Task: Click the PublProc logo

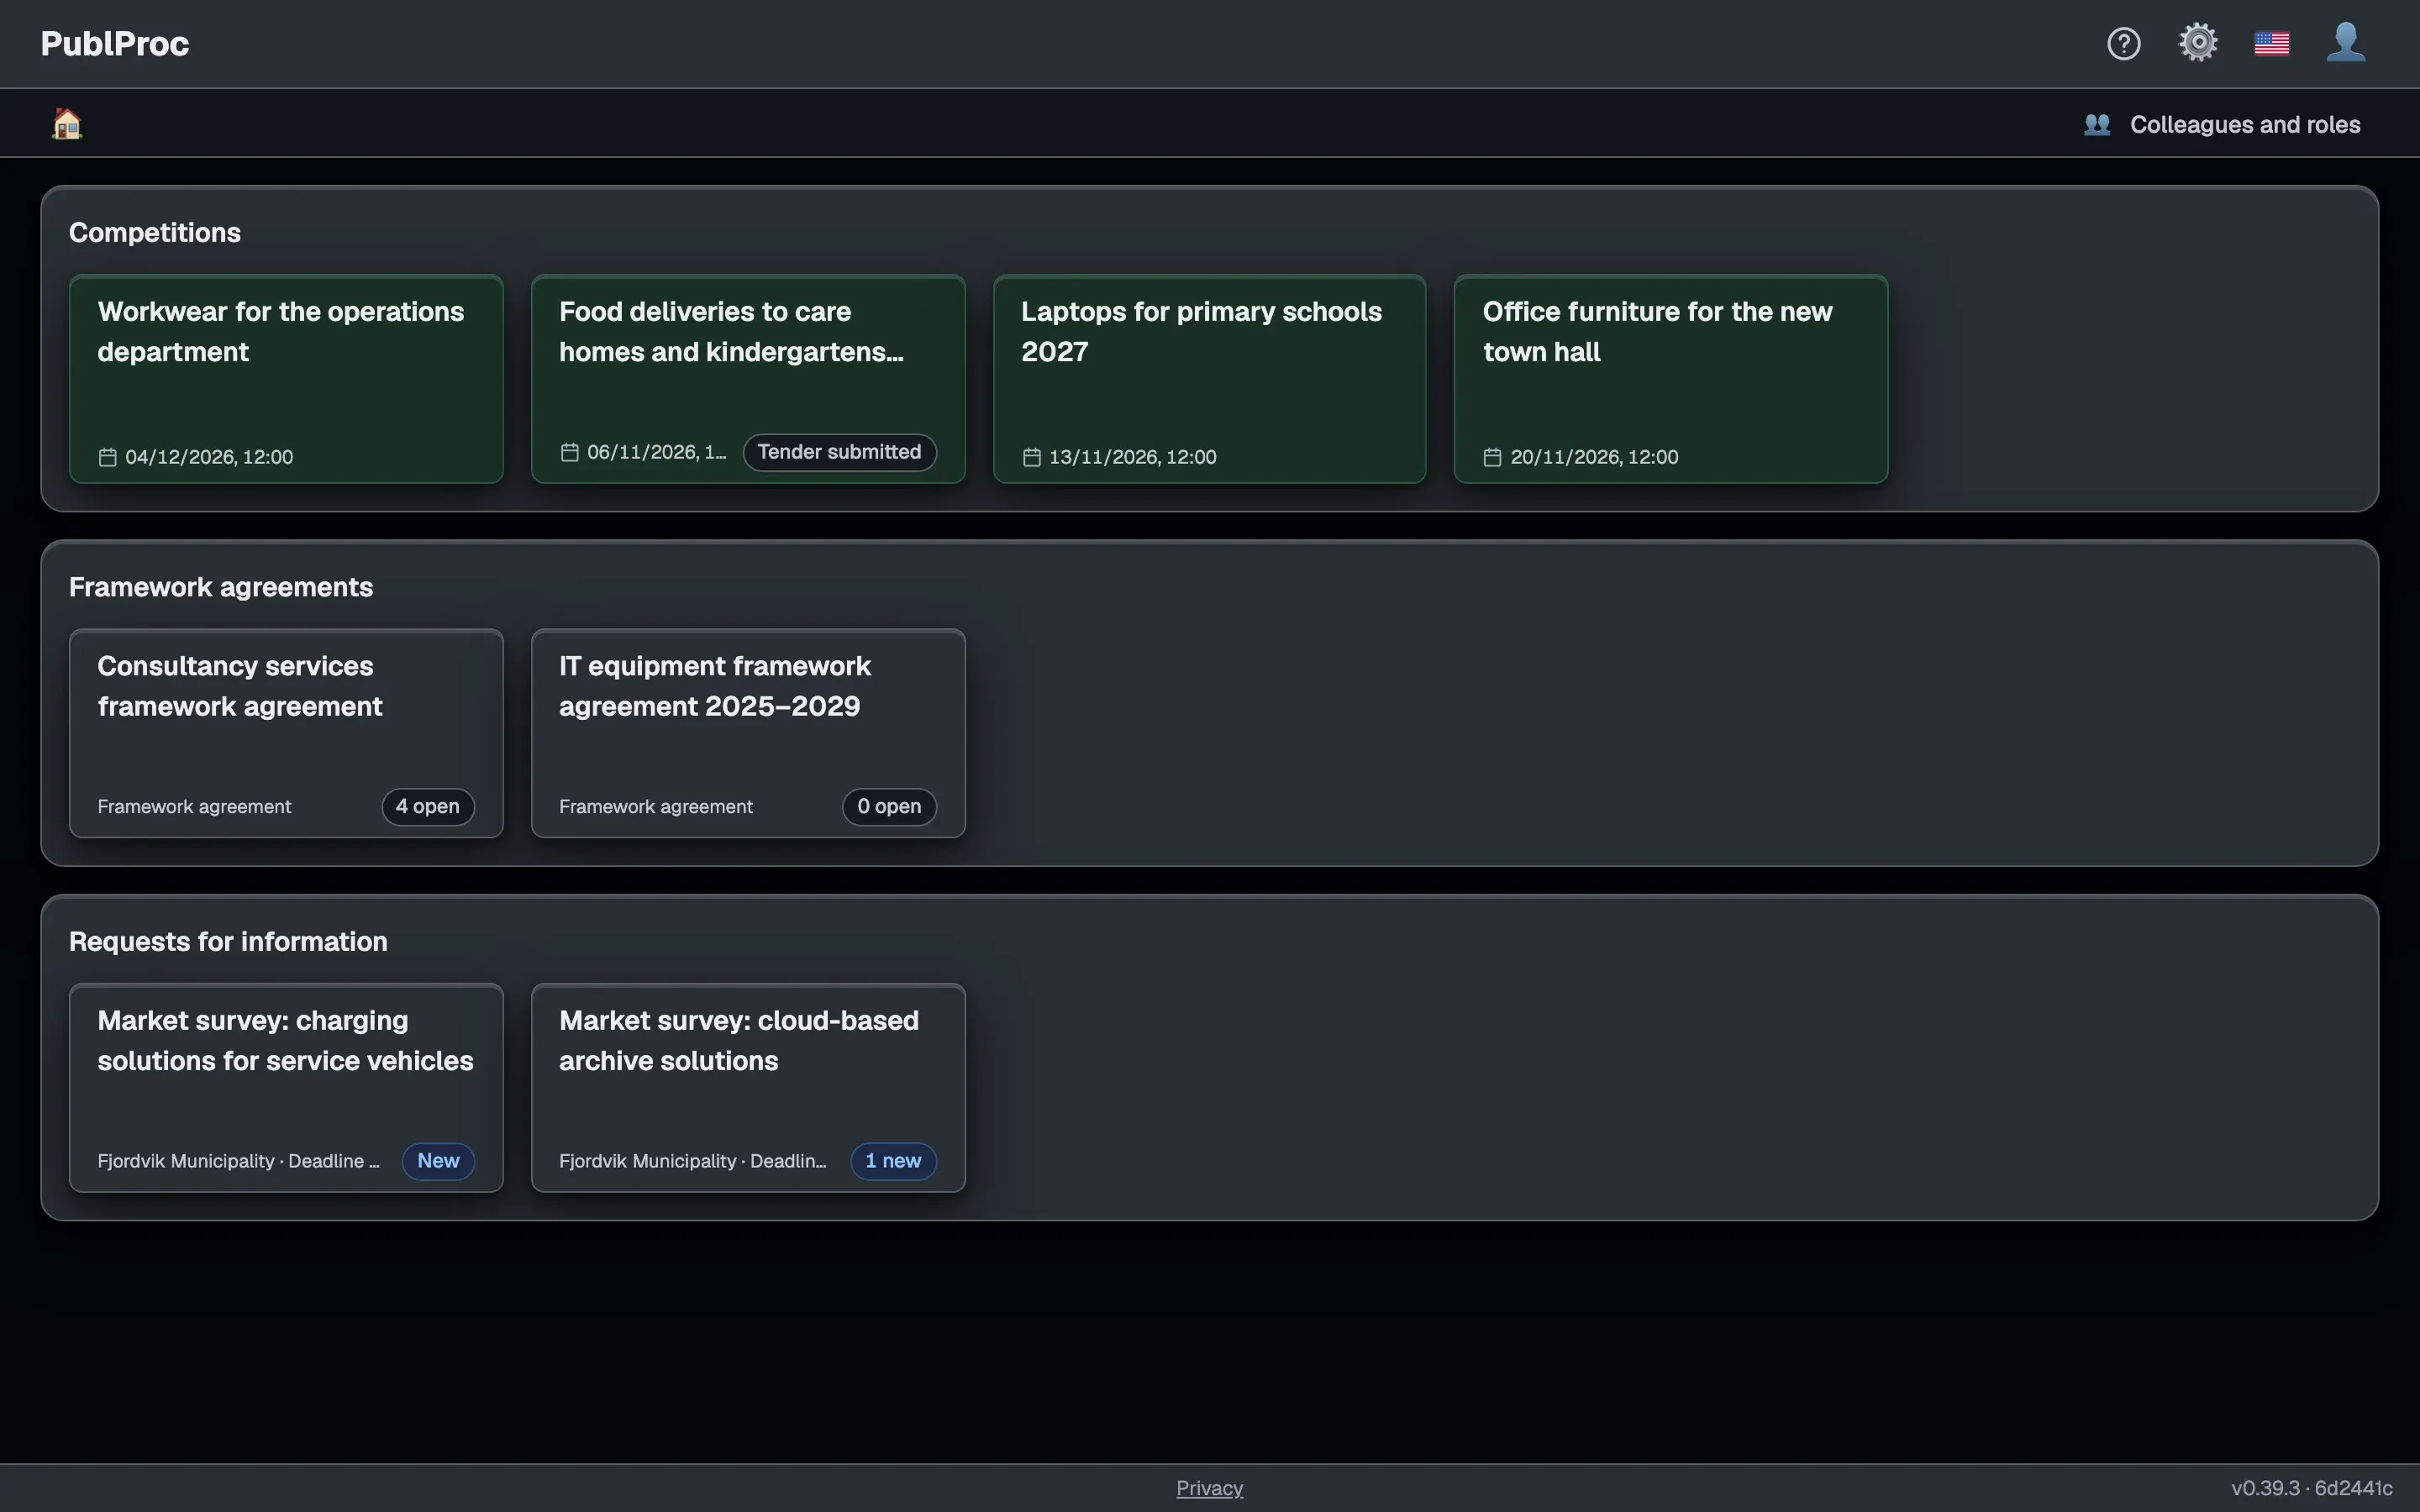Action: click(x=115, y=44)
